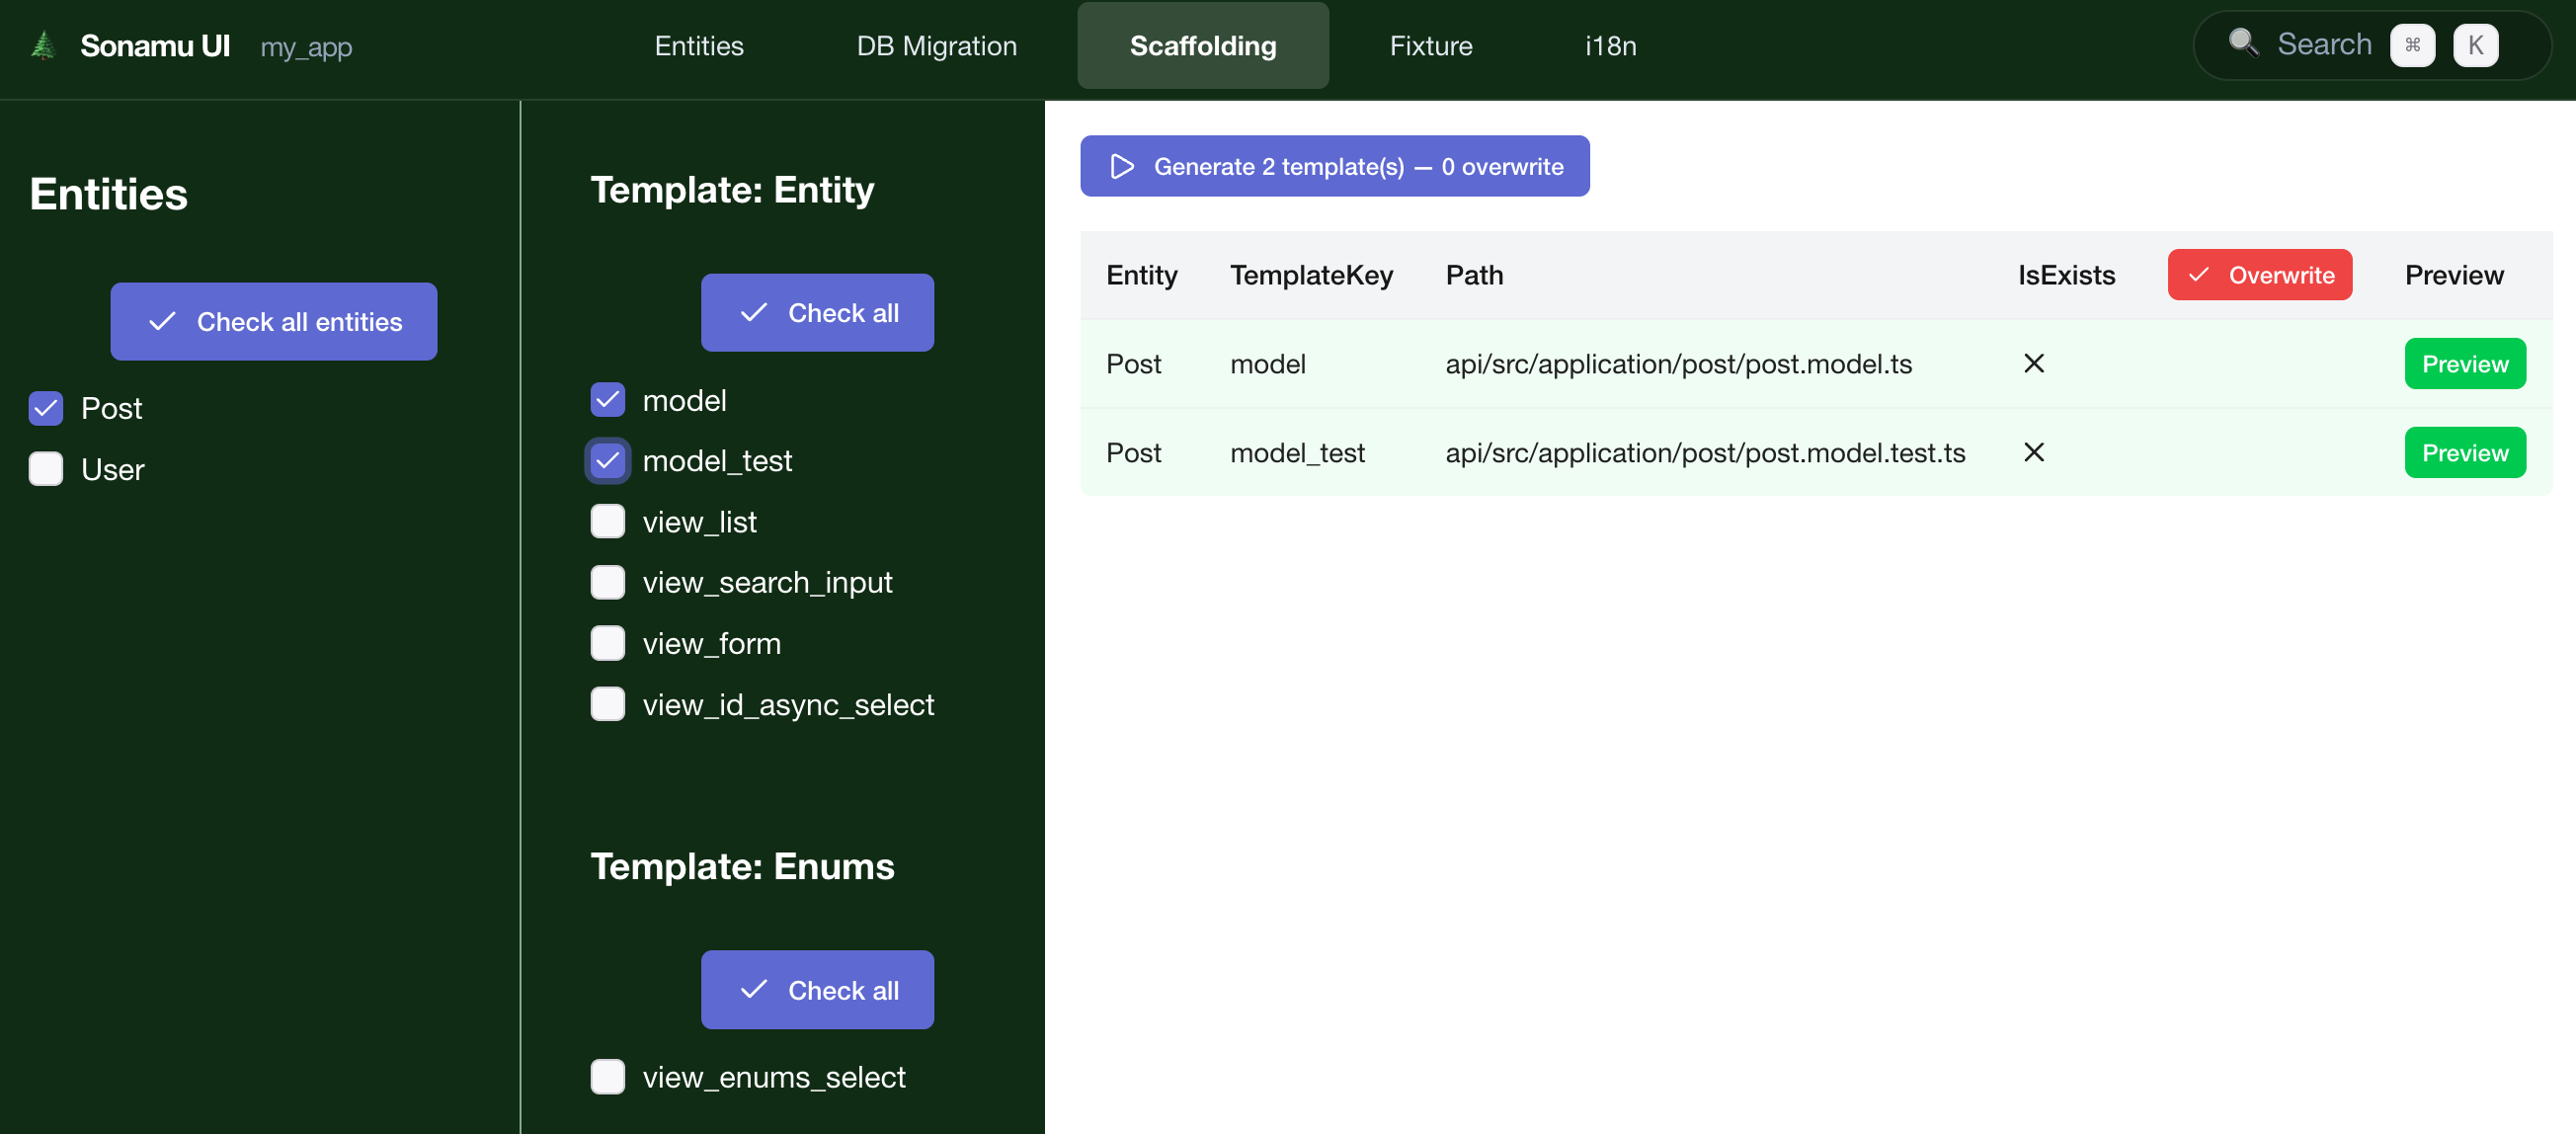
Task: Click the K key badge in search
Action: (x=2475, y=45)
